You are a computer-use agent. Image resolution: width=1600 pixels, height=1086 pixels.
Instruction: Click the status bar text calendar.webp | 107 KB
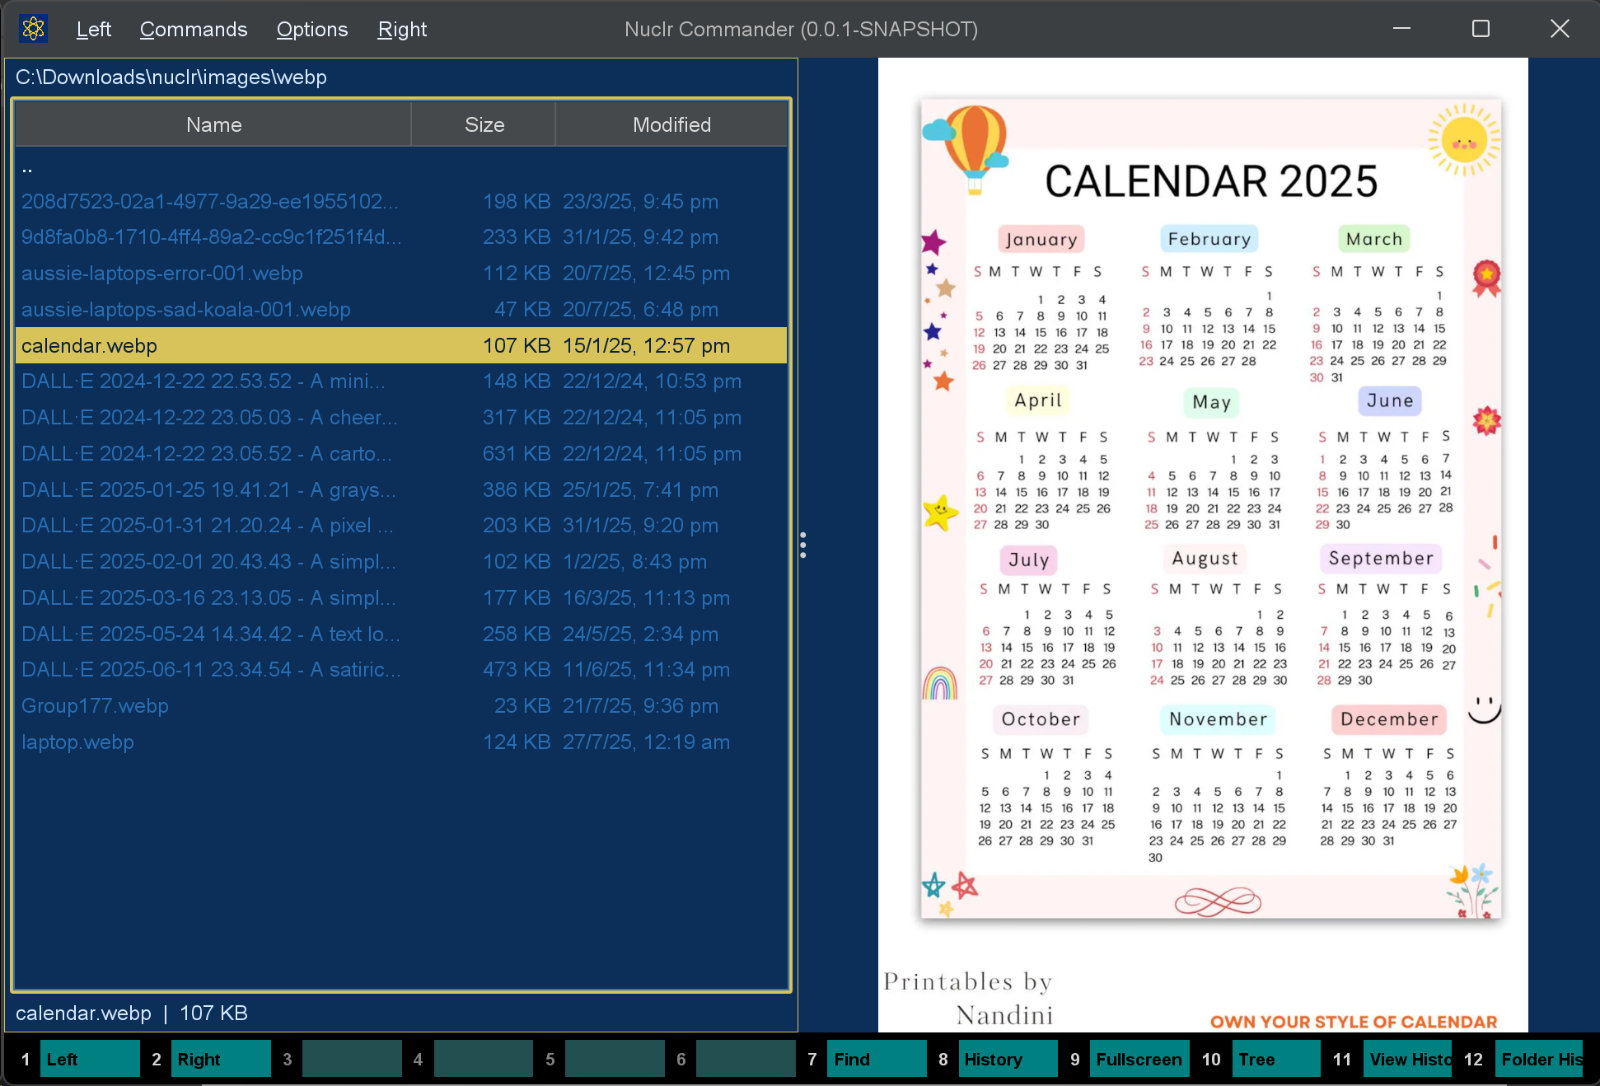tap(131, 1013)
